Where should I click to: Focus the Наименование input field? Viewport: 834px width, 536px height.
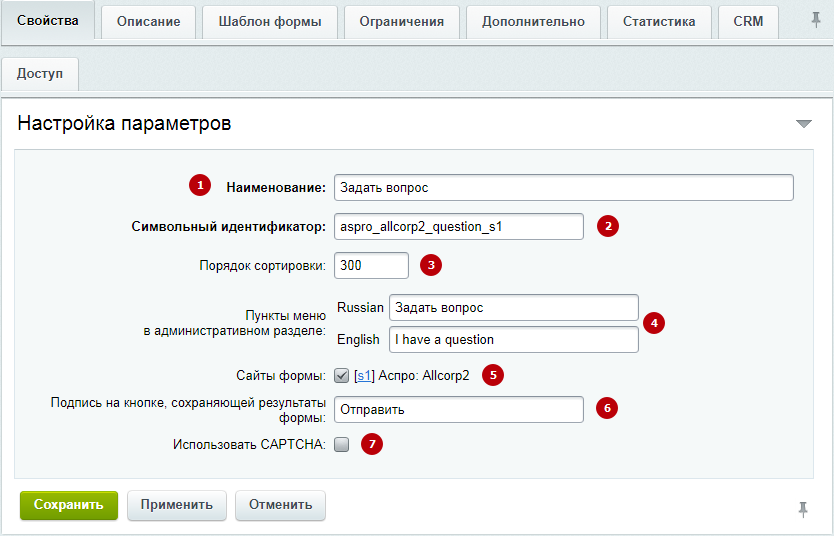pos(564,188)
